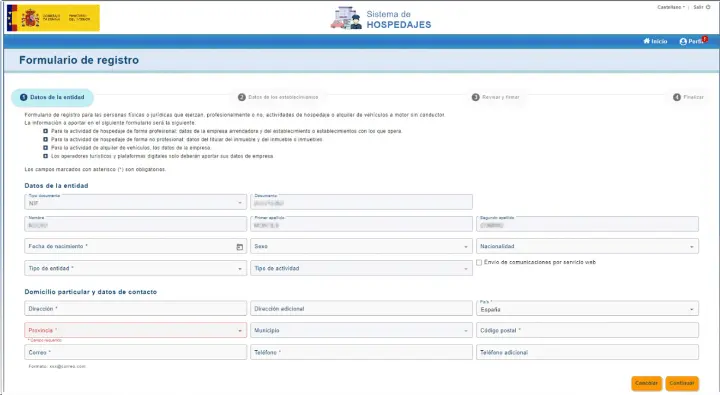
Task: Click the Nombre field
Action: [x=135, y=224]
